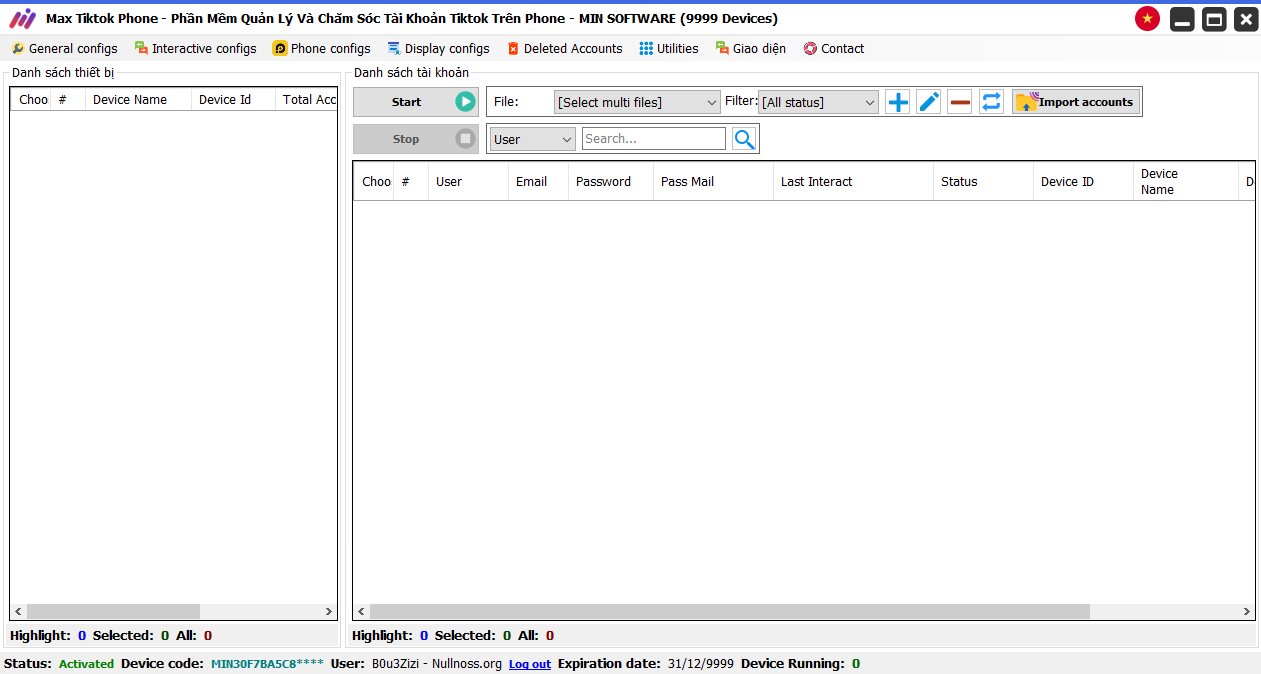
Task: Click account list scroll right arrow
Action: (1247, 611)
